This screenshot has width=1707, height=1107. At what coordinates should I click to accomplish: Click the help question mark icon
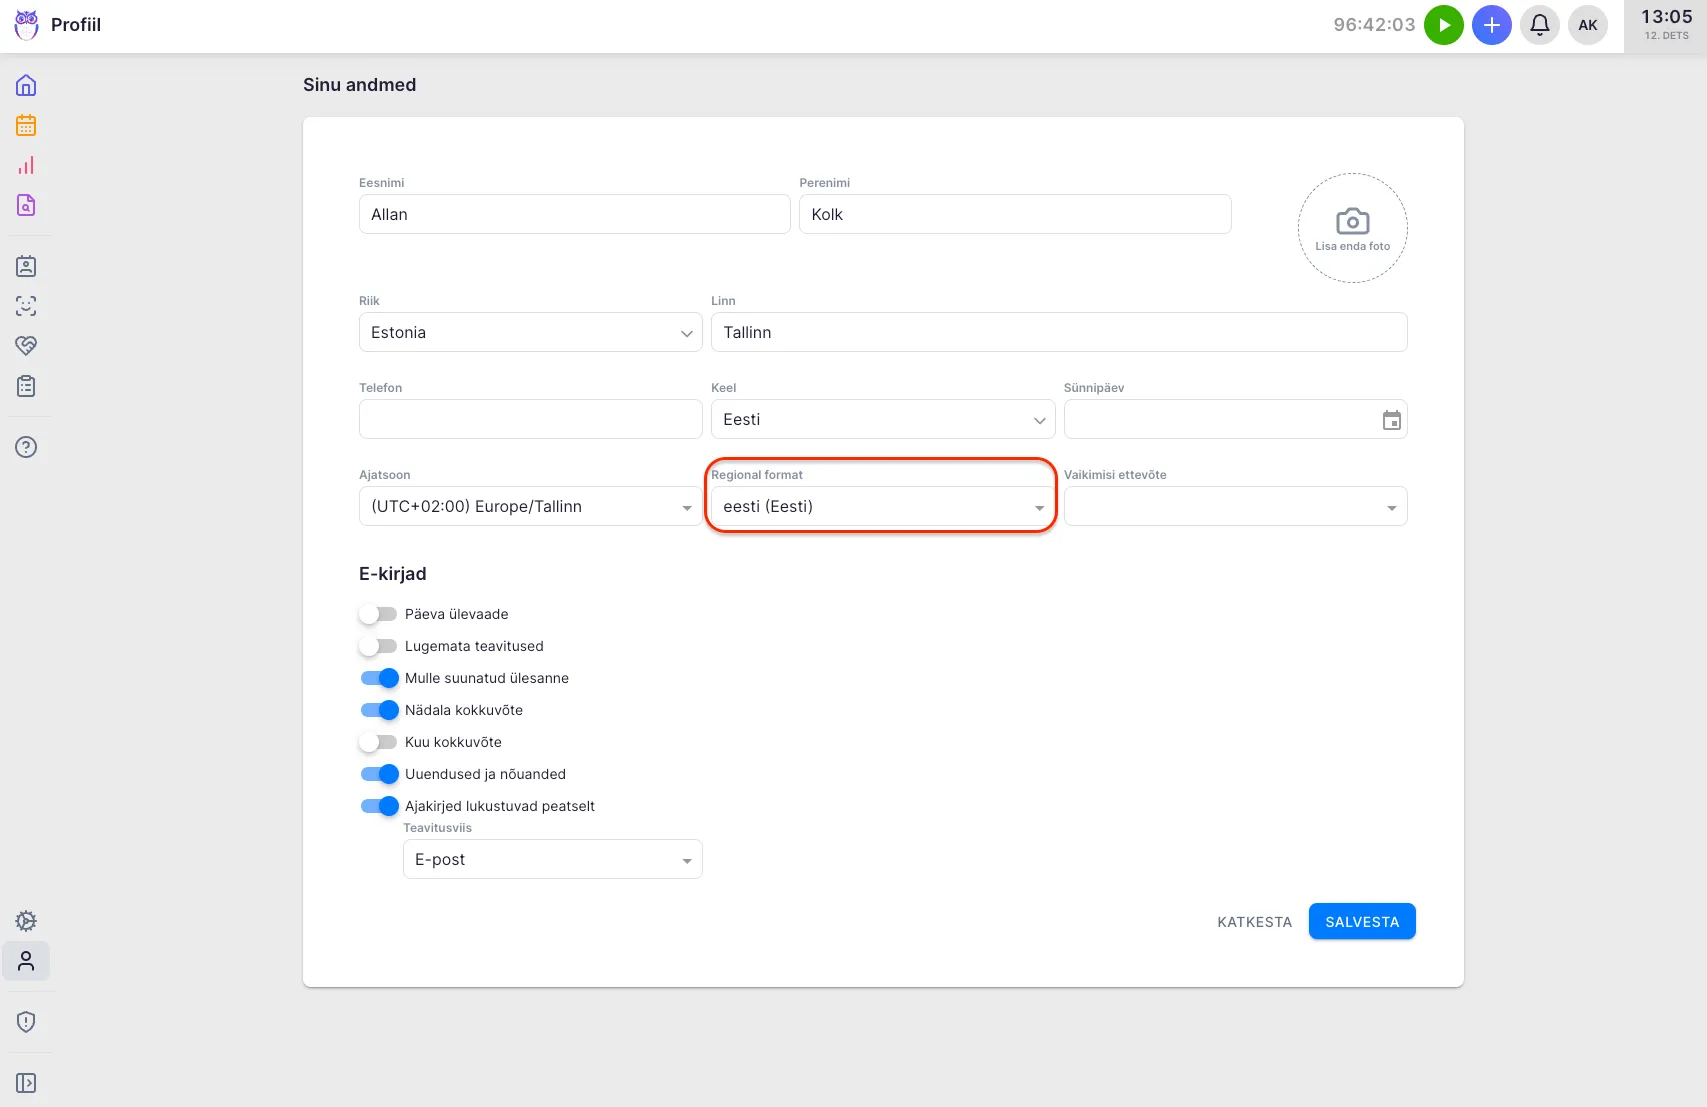click(26, 447)
